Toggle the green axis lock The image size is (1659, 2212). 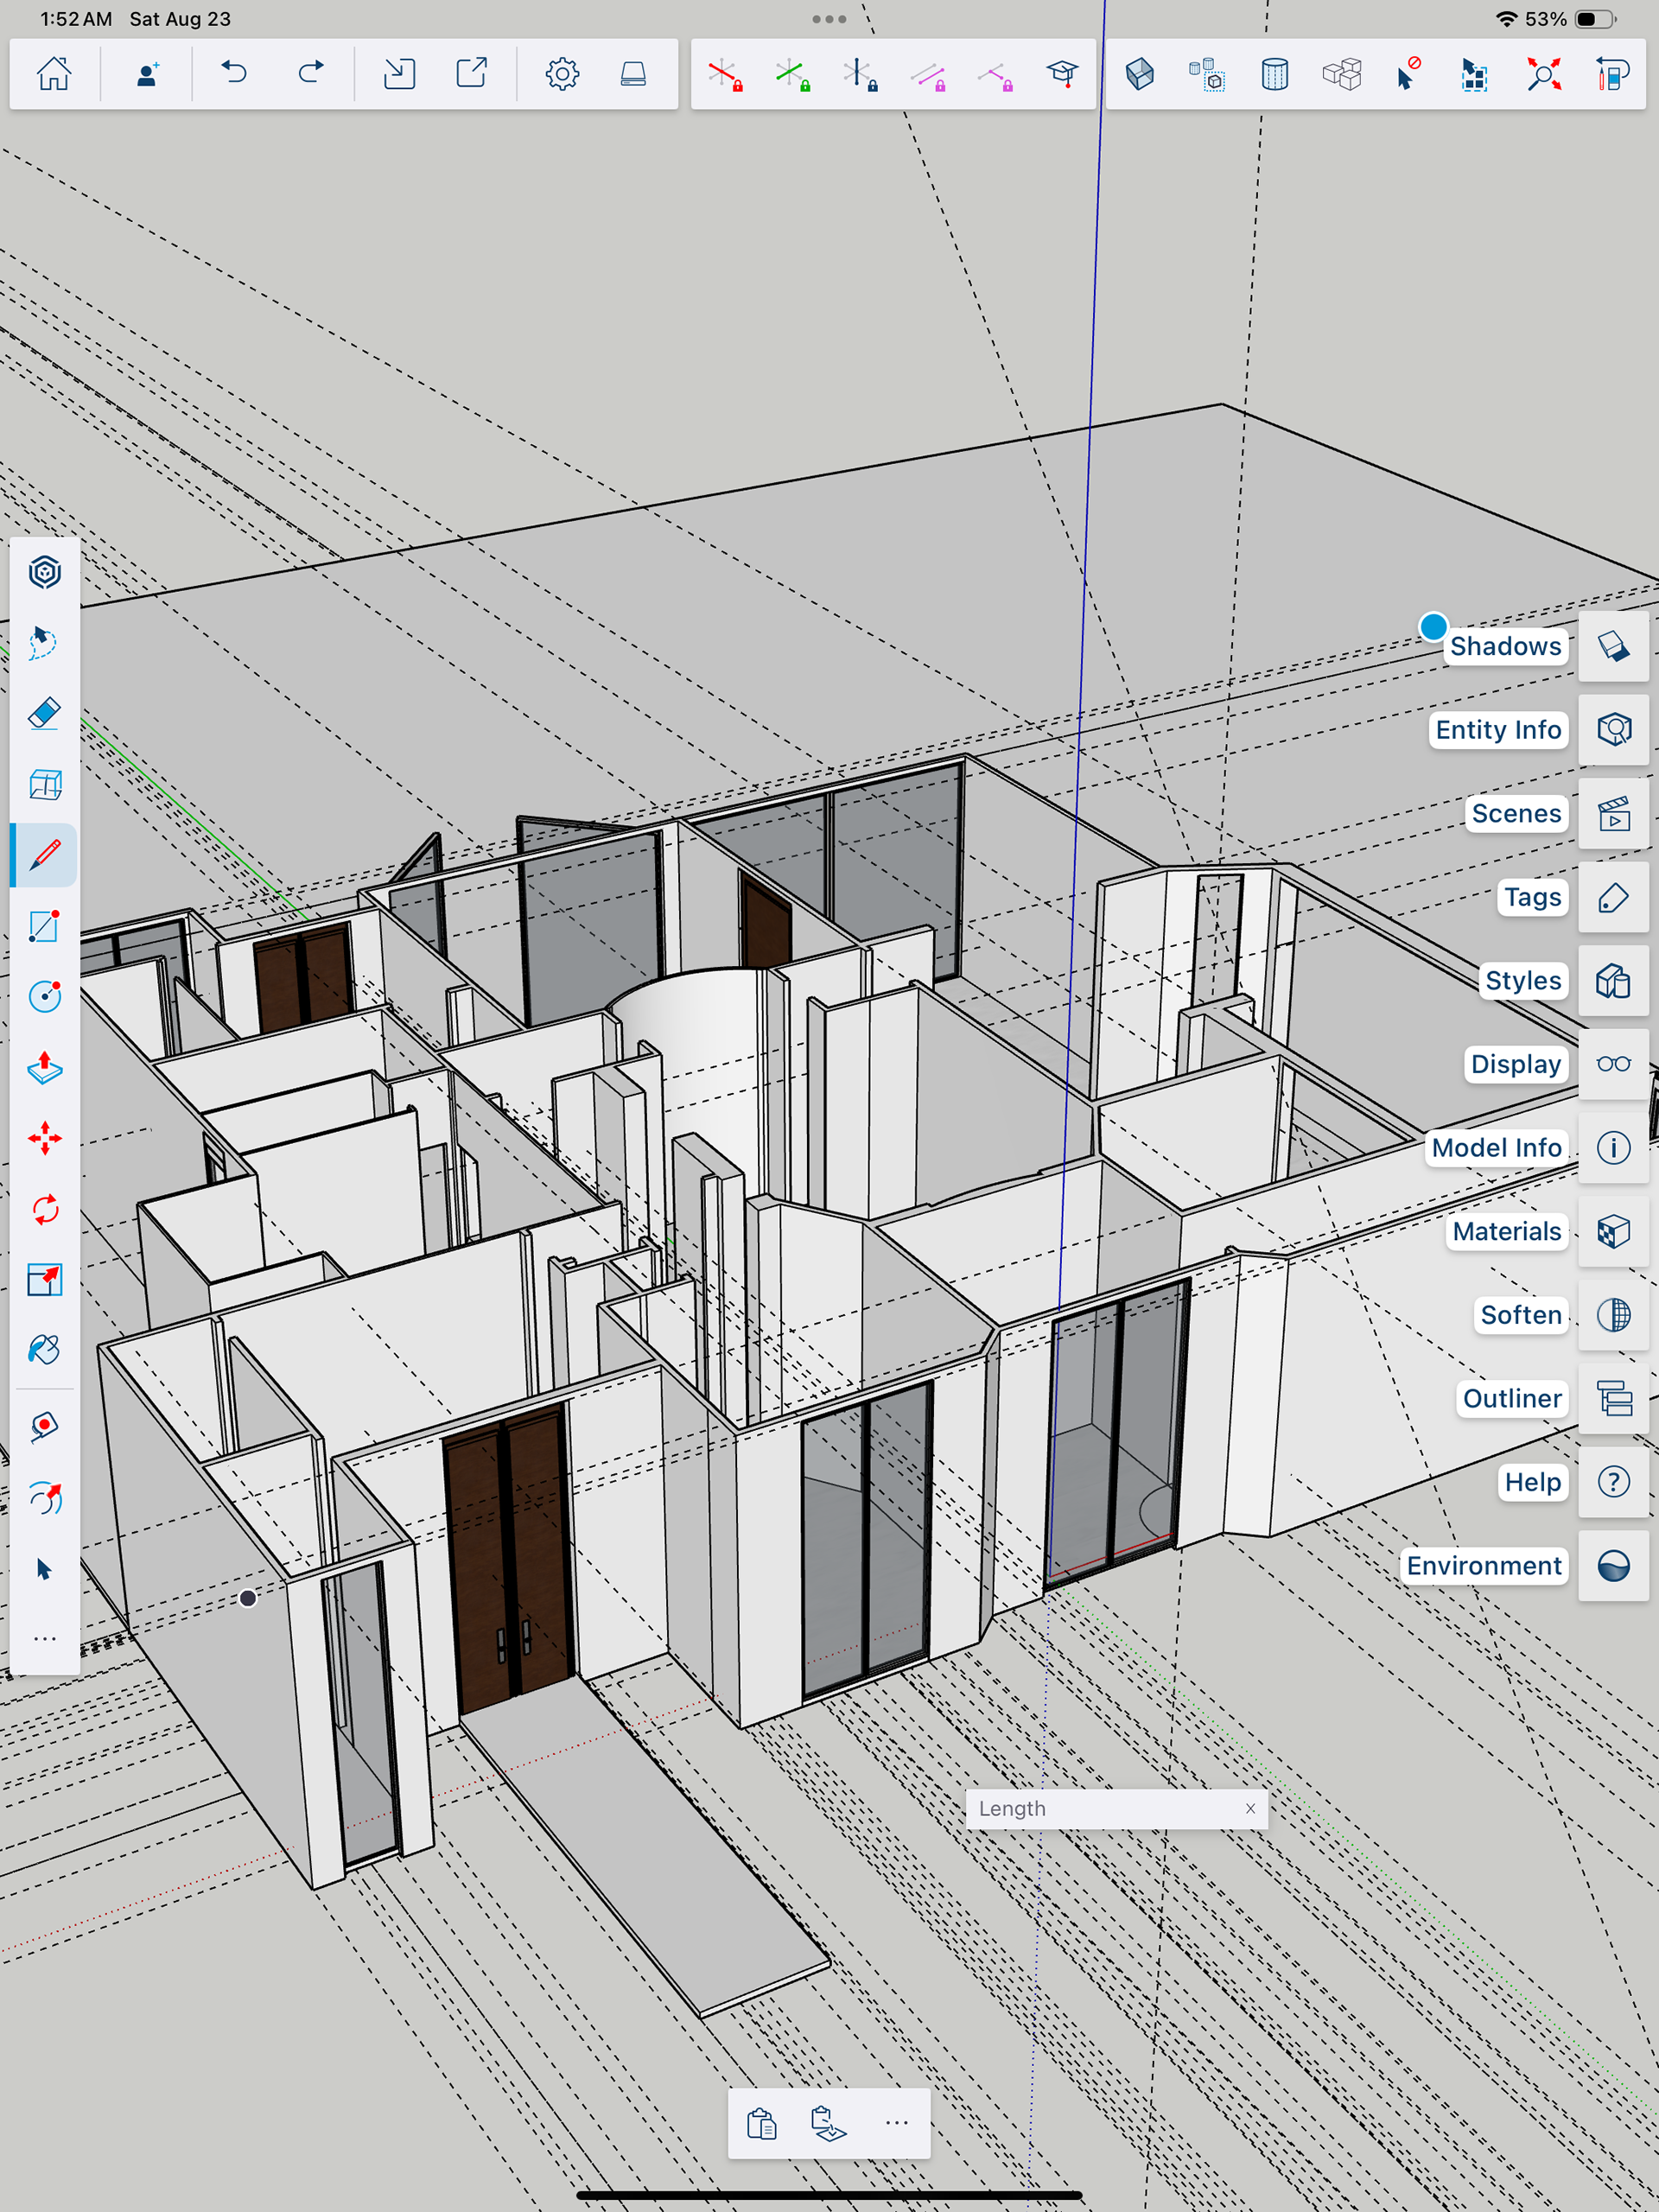(x=792, y=74)
